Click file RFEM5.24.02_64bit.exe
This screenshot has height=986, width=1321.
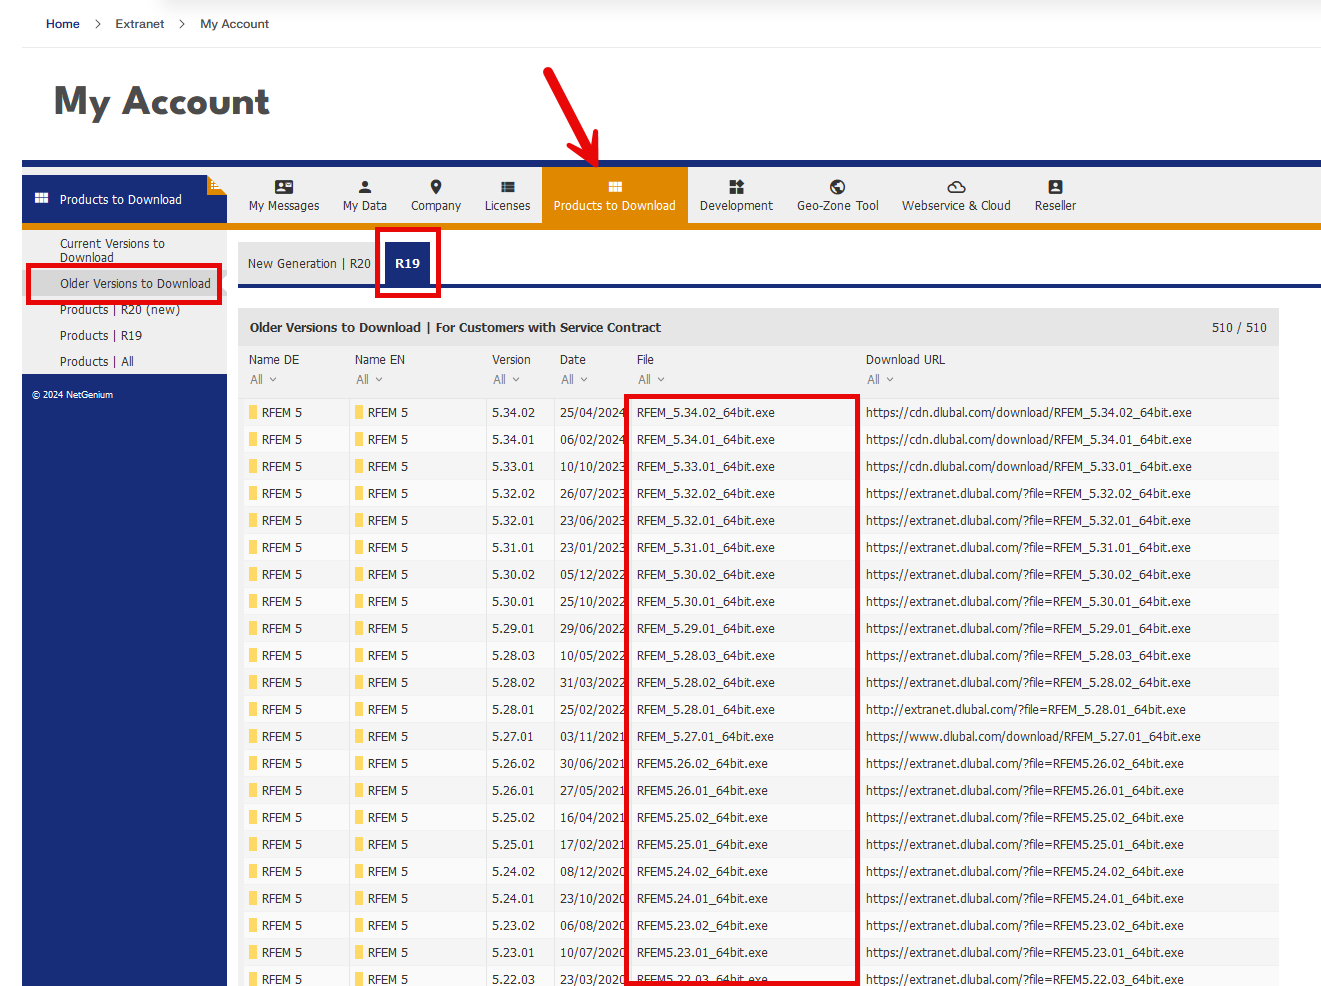pos(702,872)
